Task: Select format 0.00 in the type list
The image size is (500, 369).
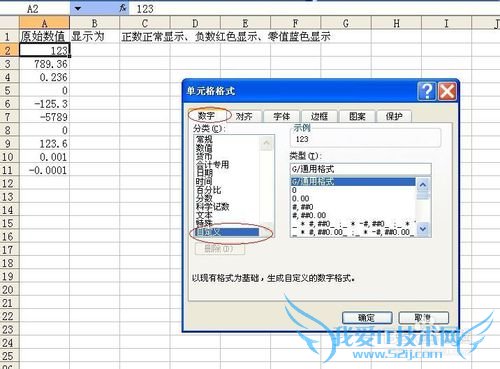Action: tap(353, 198)
